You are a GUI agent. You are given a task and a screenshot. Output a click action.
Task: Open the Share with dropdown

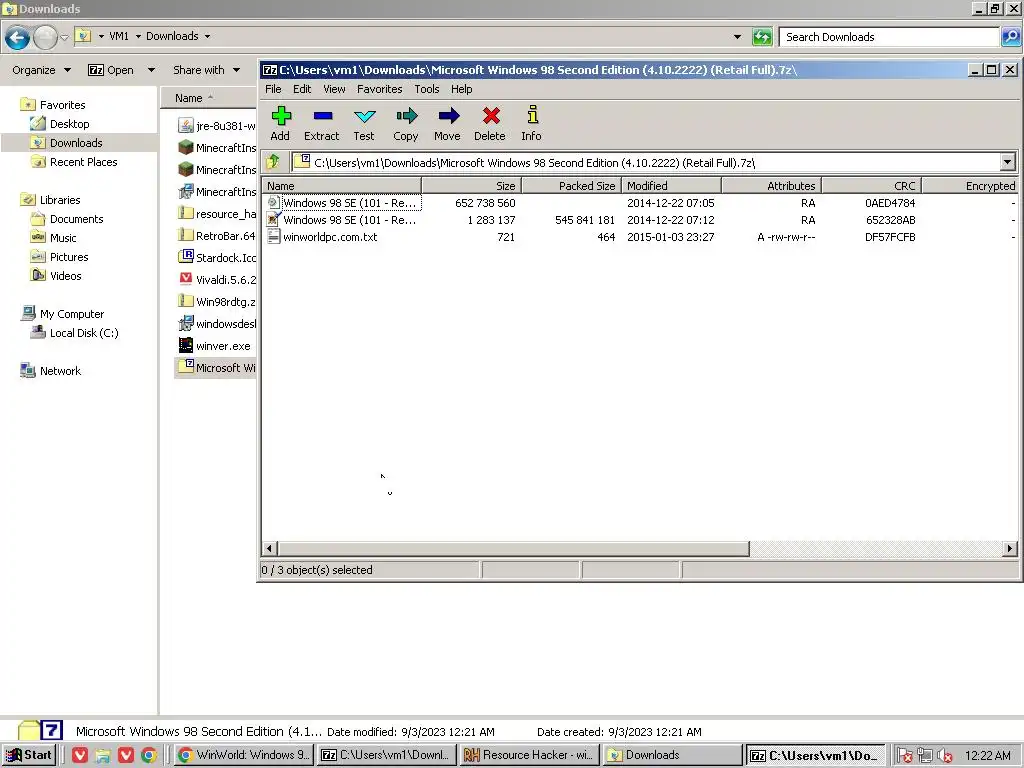coord(206,70)
